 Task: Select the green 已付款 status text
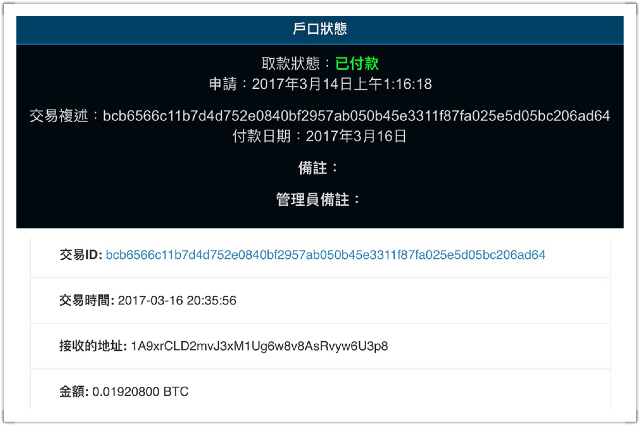coord(357,63)
